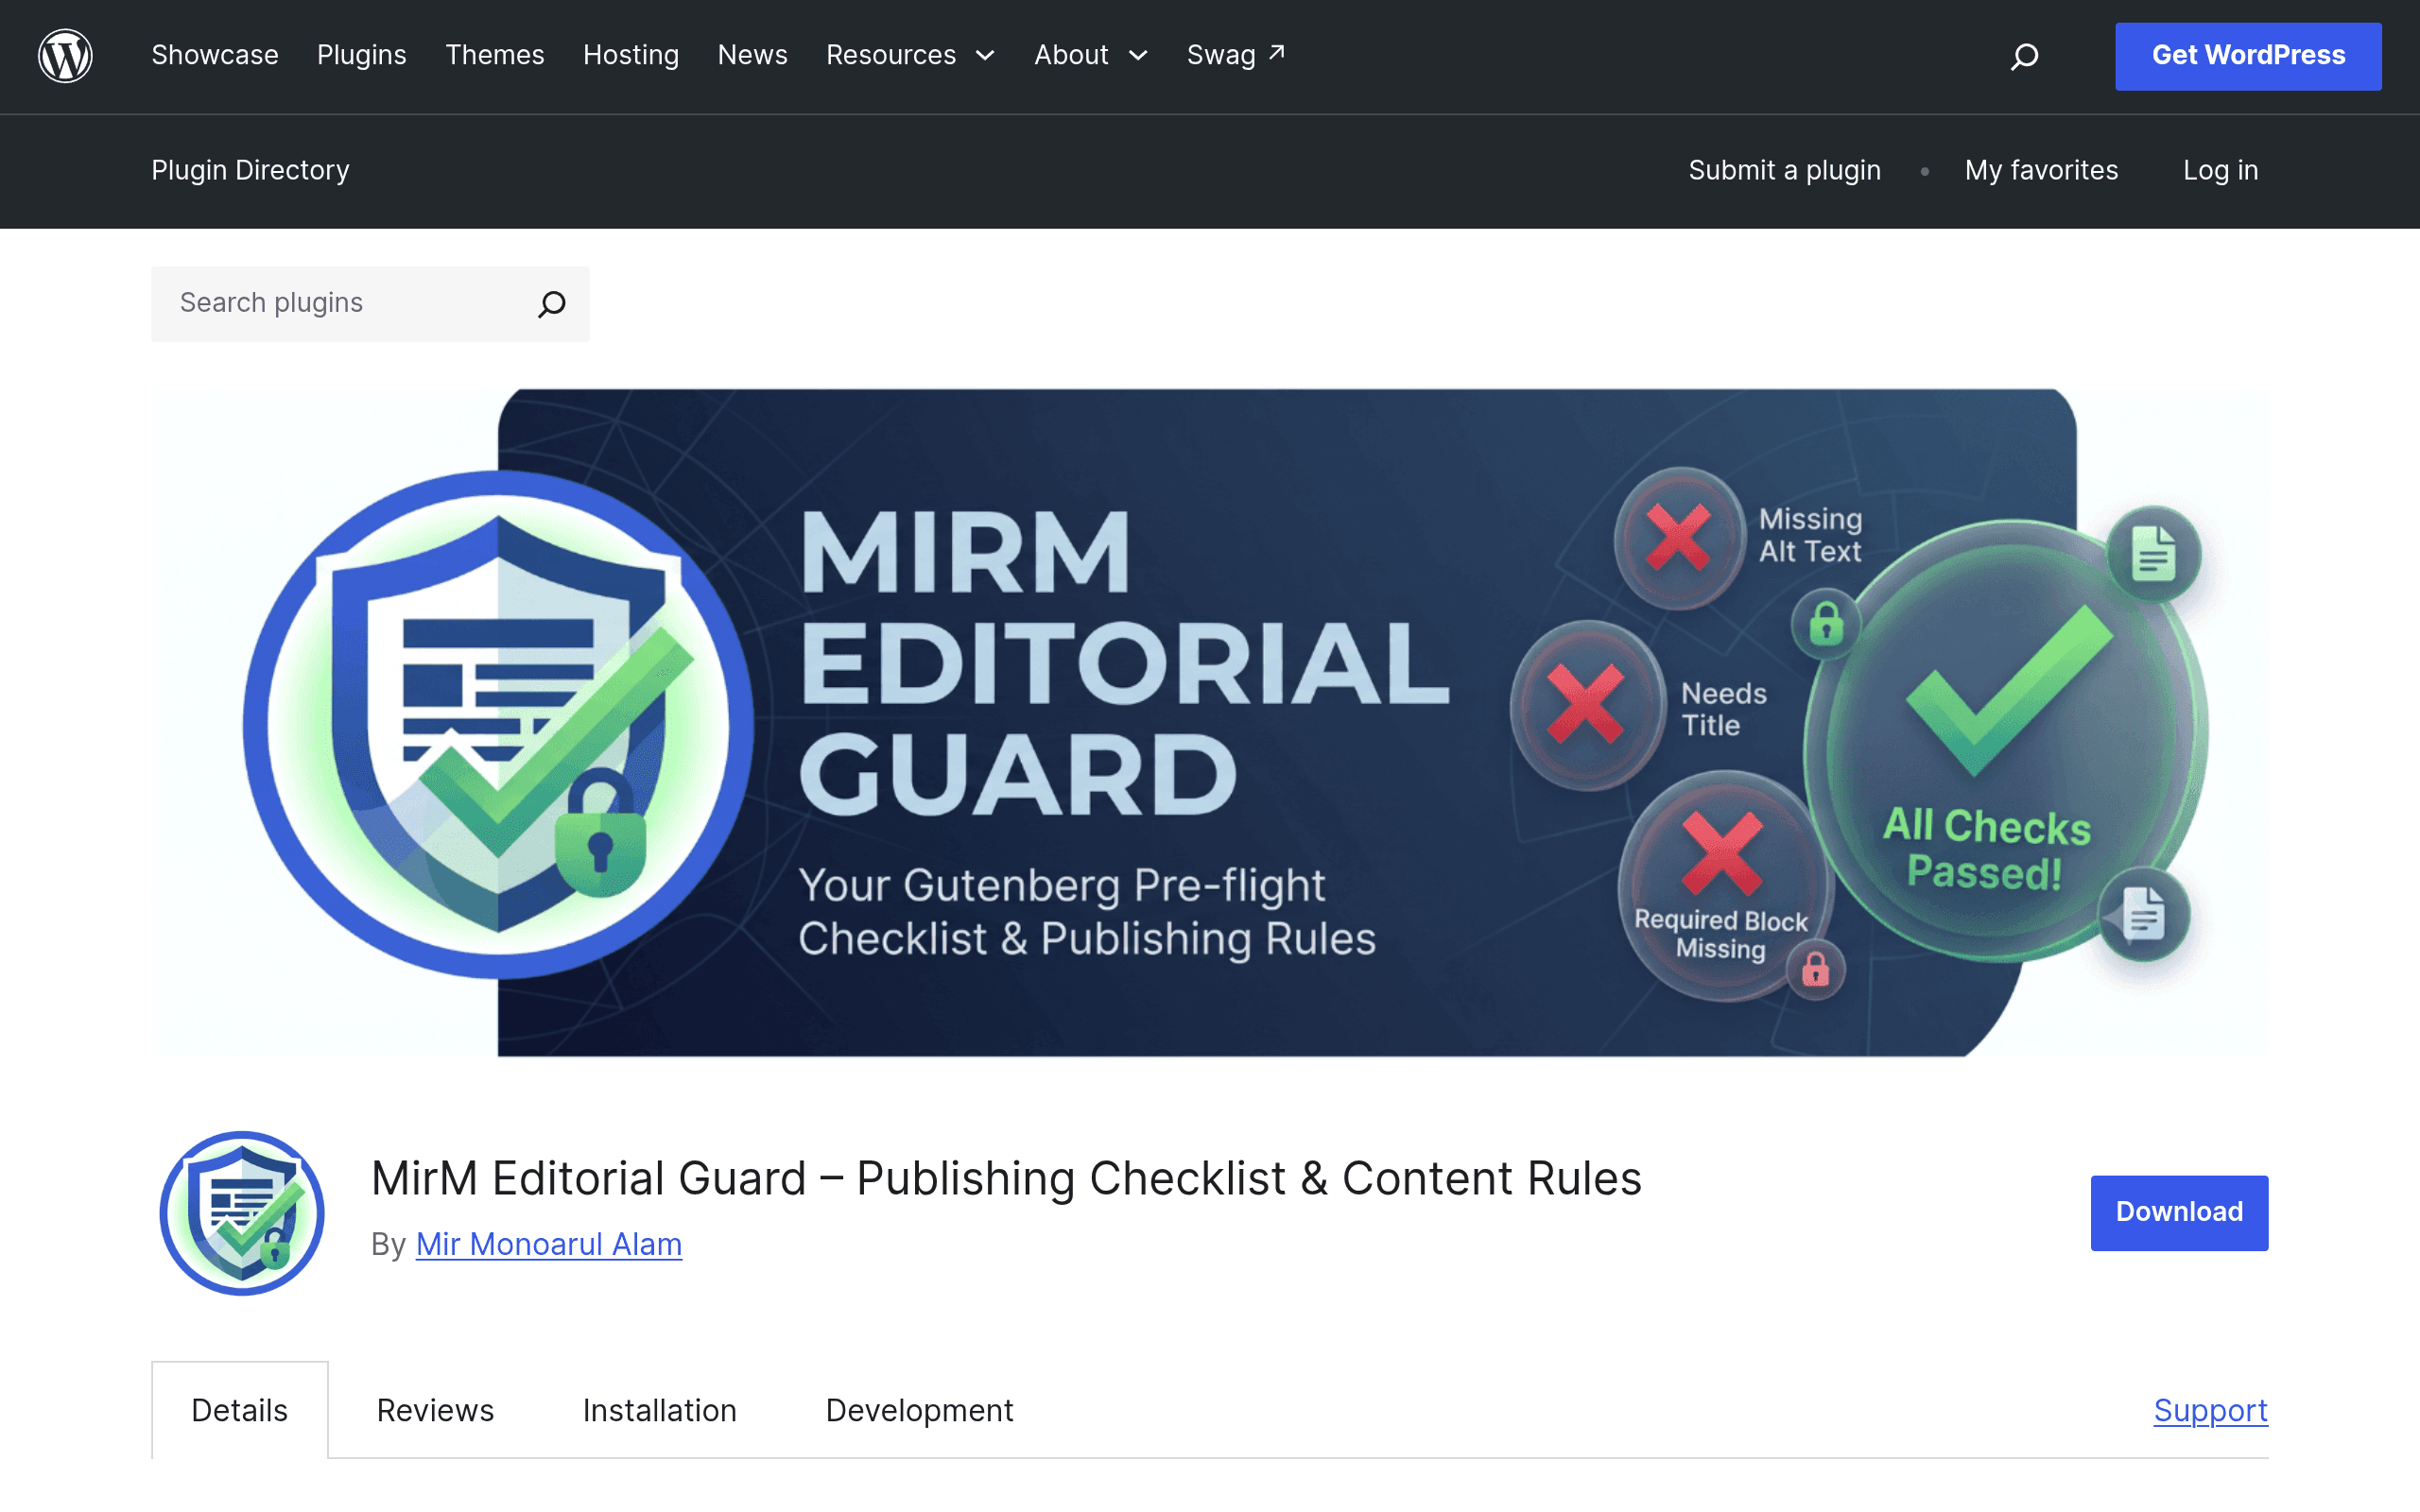Open the Hosting menu item
The height and width of the screenshot is (1512, 2420).
pyautogui.click(x=631, y=55)
